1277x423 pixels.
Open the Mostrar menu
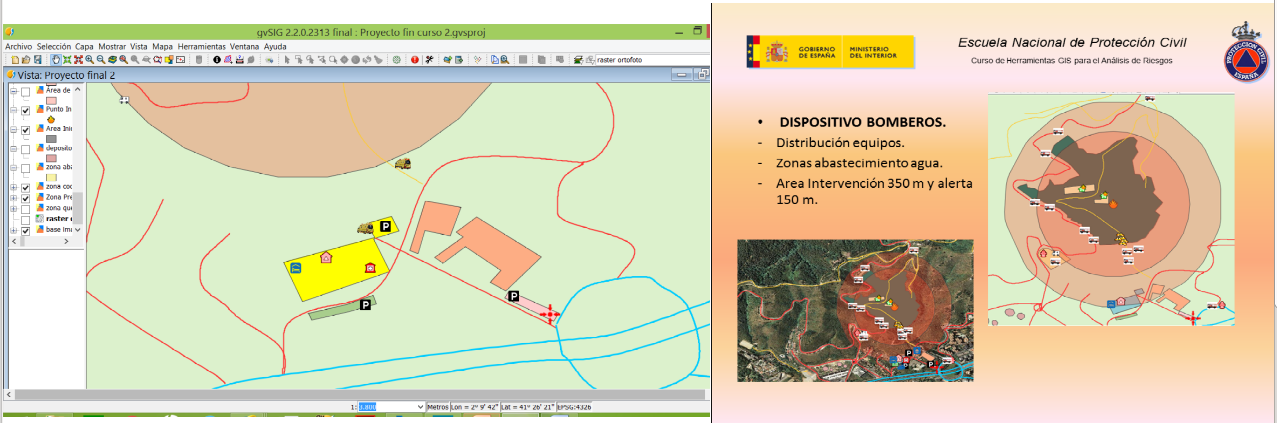click(x=112, y=46)
